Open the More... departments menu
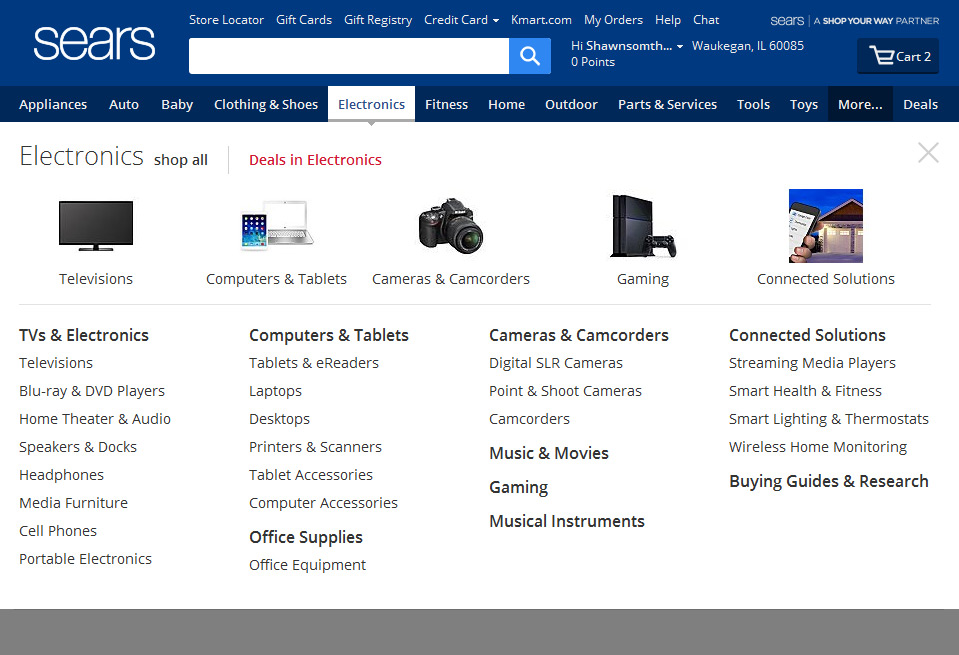 pyautogui.click(x=860, y=105)
